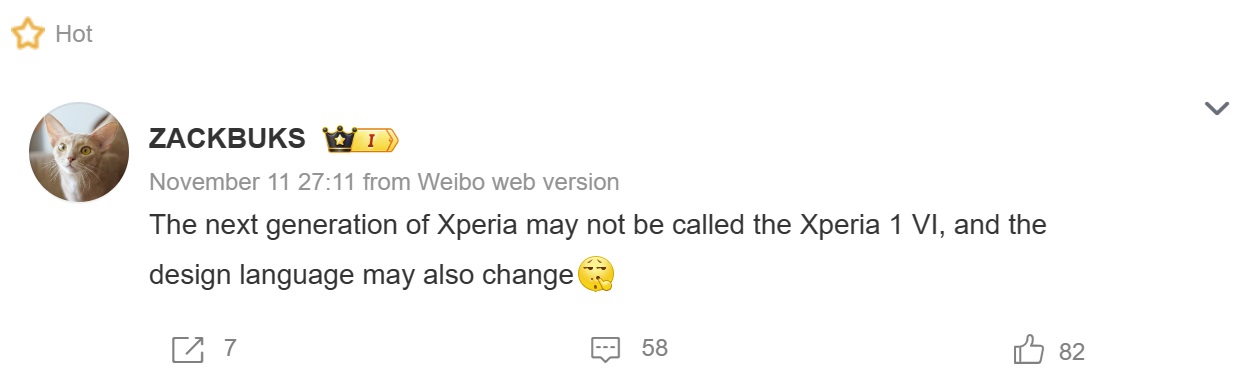
Task: Click the shushing face emoji
Action: 595,274
